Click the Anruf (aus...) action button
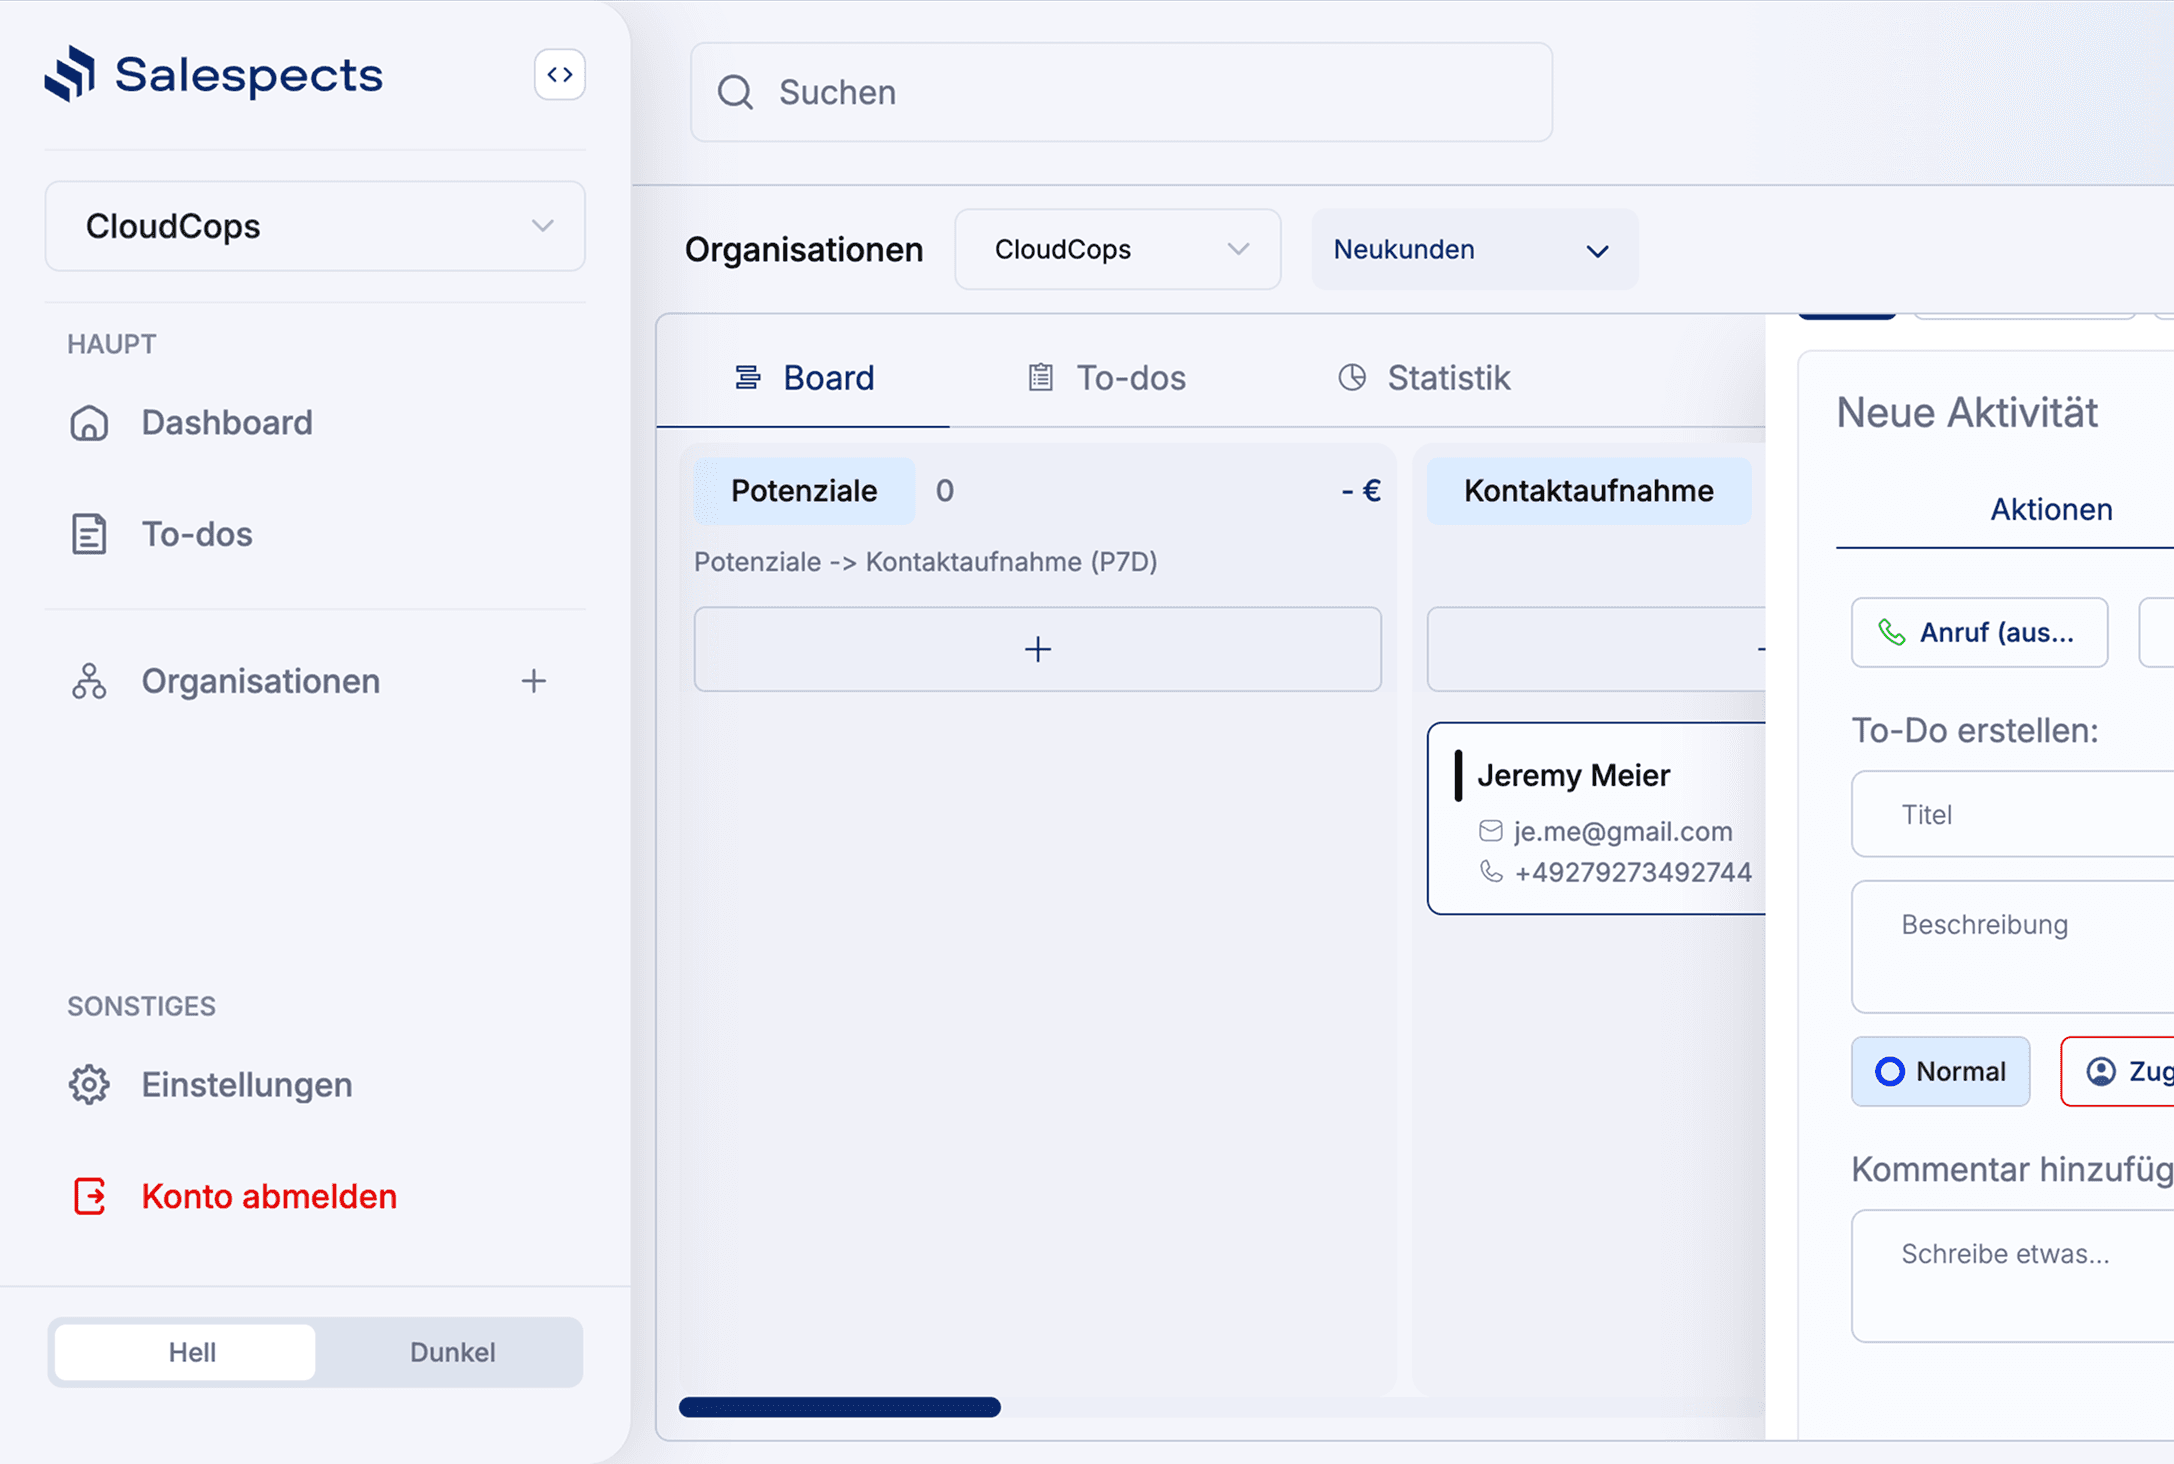Image resolution: width=2174 pixels, height=1464 pixels. click(1978, 632)
